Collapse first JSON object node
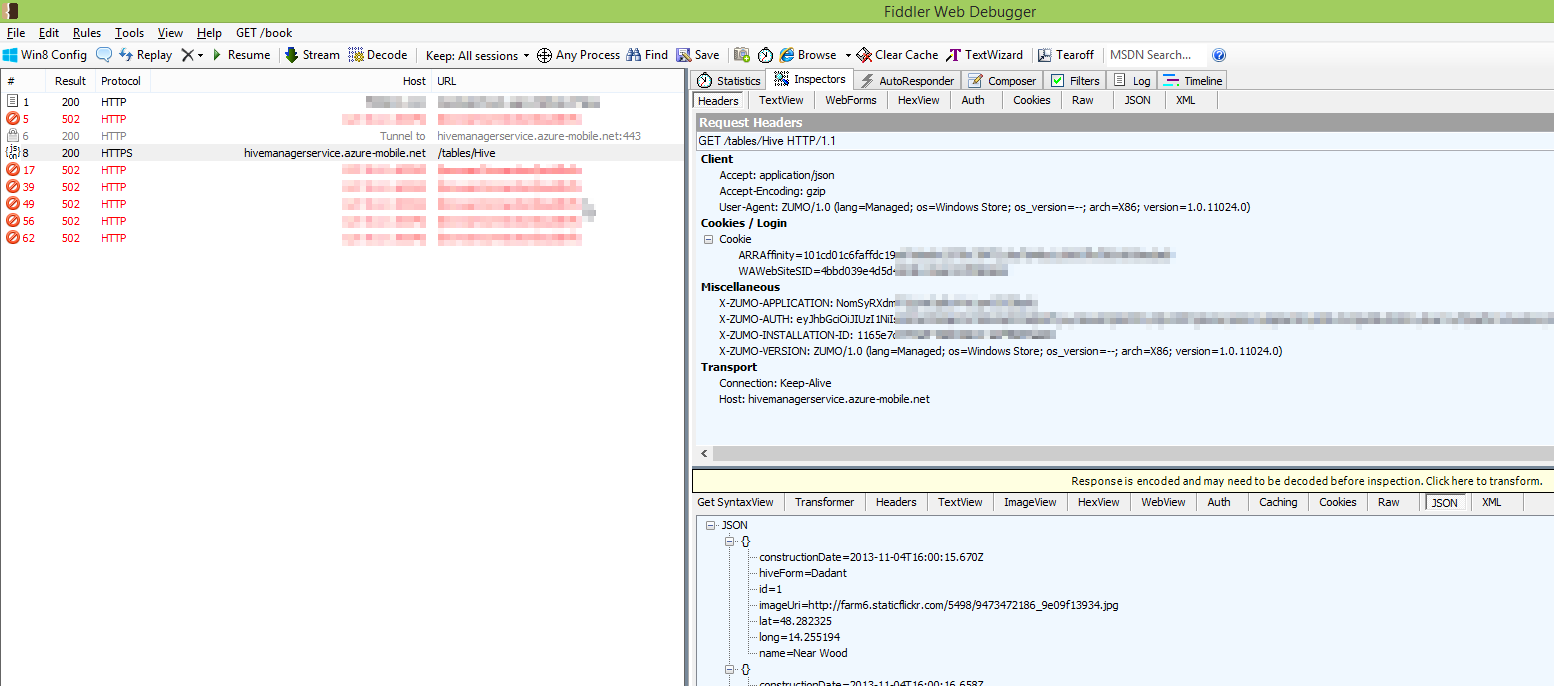 pyautogui.click(x=729, y=541)
